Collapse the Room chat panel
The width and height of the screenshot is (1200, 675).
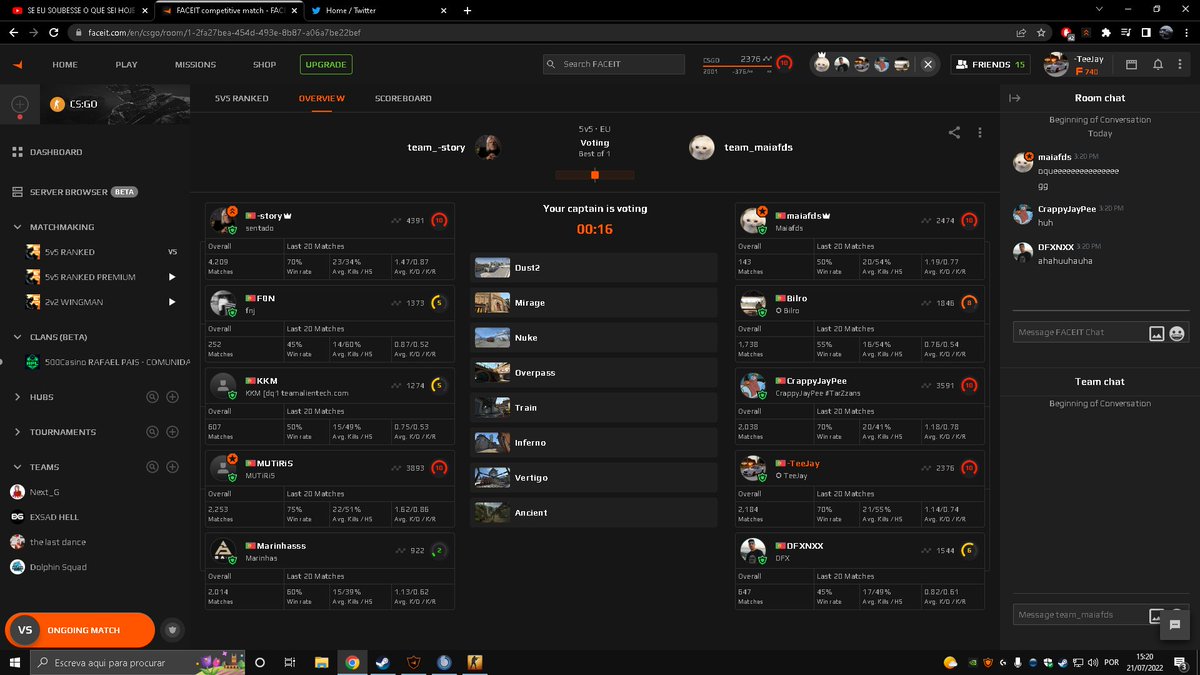tap(1014, 98)
